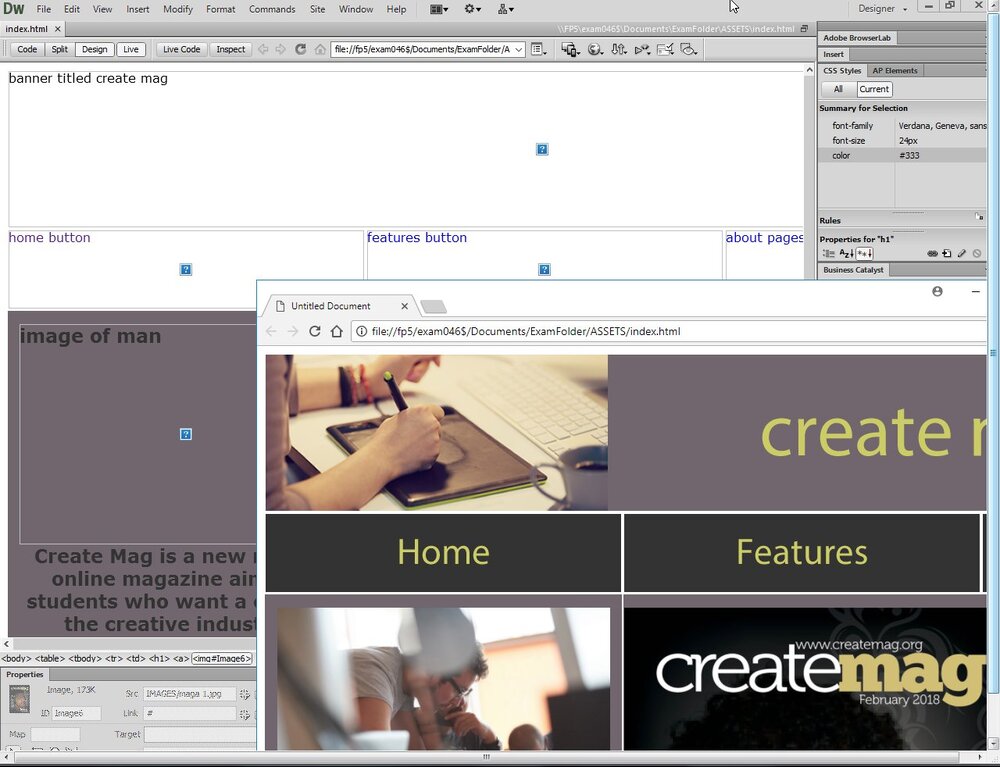The height and width of the screenshot is (767, 1000).
Task: Click the Disable/Delete CSS property icon
Action: point(977,254)
